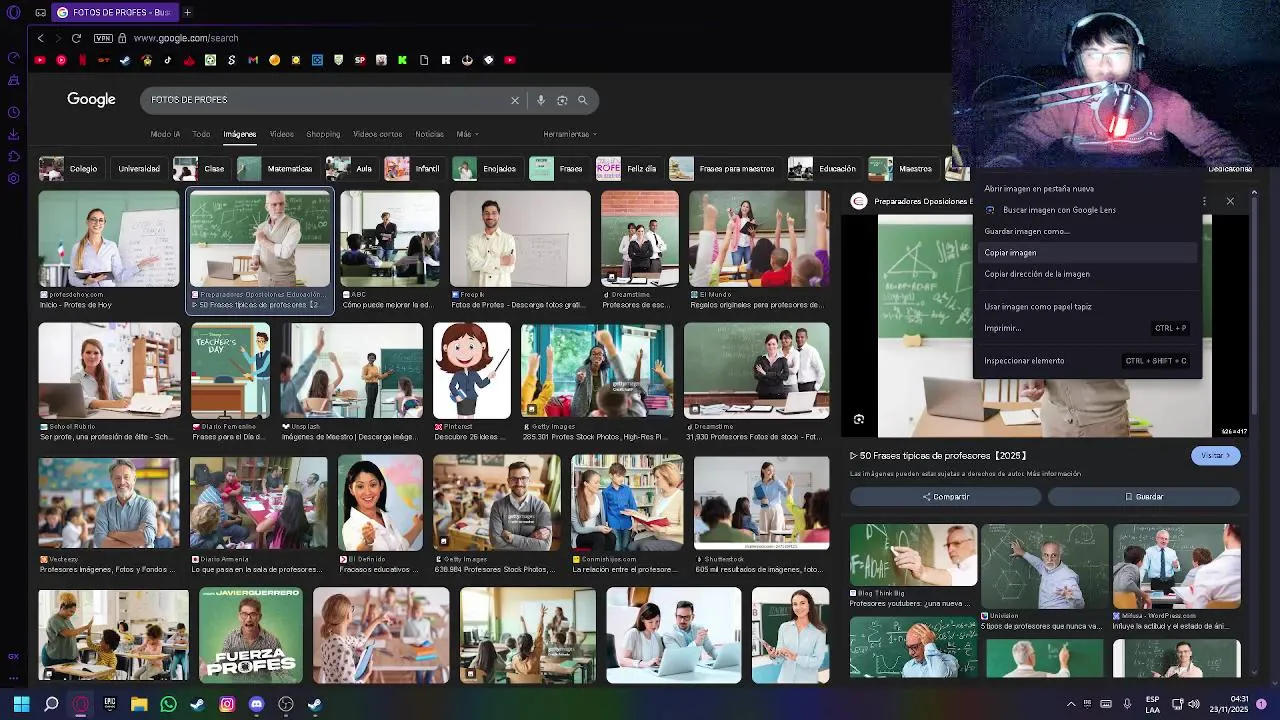Screen dimensions: 1280x720
Task: Open OBS Studio from taskbar
Action: (x=286, y=704)
